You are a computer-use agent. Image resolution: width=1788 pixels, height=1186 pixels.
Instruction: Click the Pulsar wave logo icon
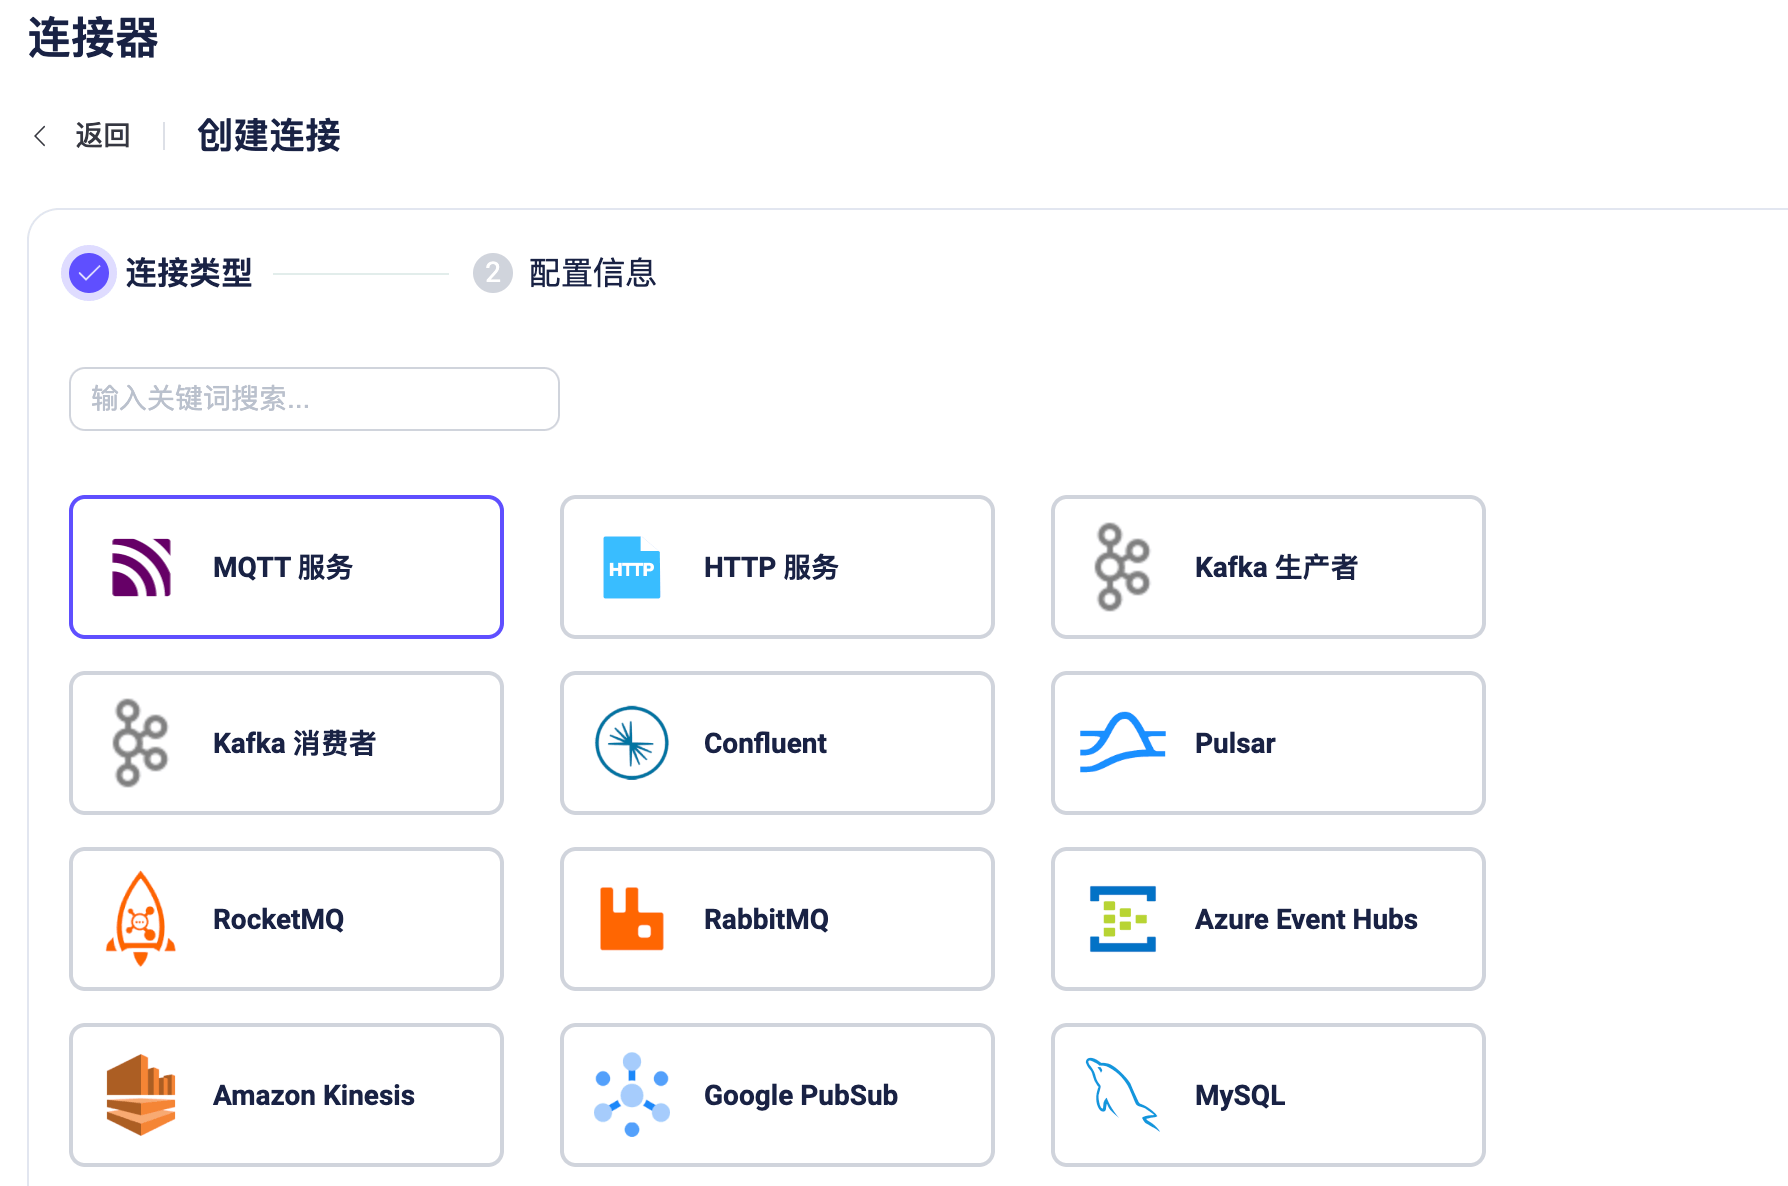(x=1122, y=743)
